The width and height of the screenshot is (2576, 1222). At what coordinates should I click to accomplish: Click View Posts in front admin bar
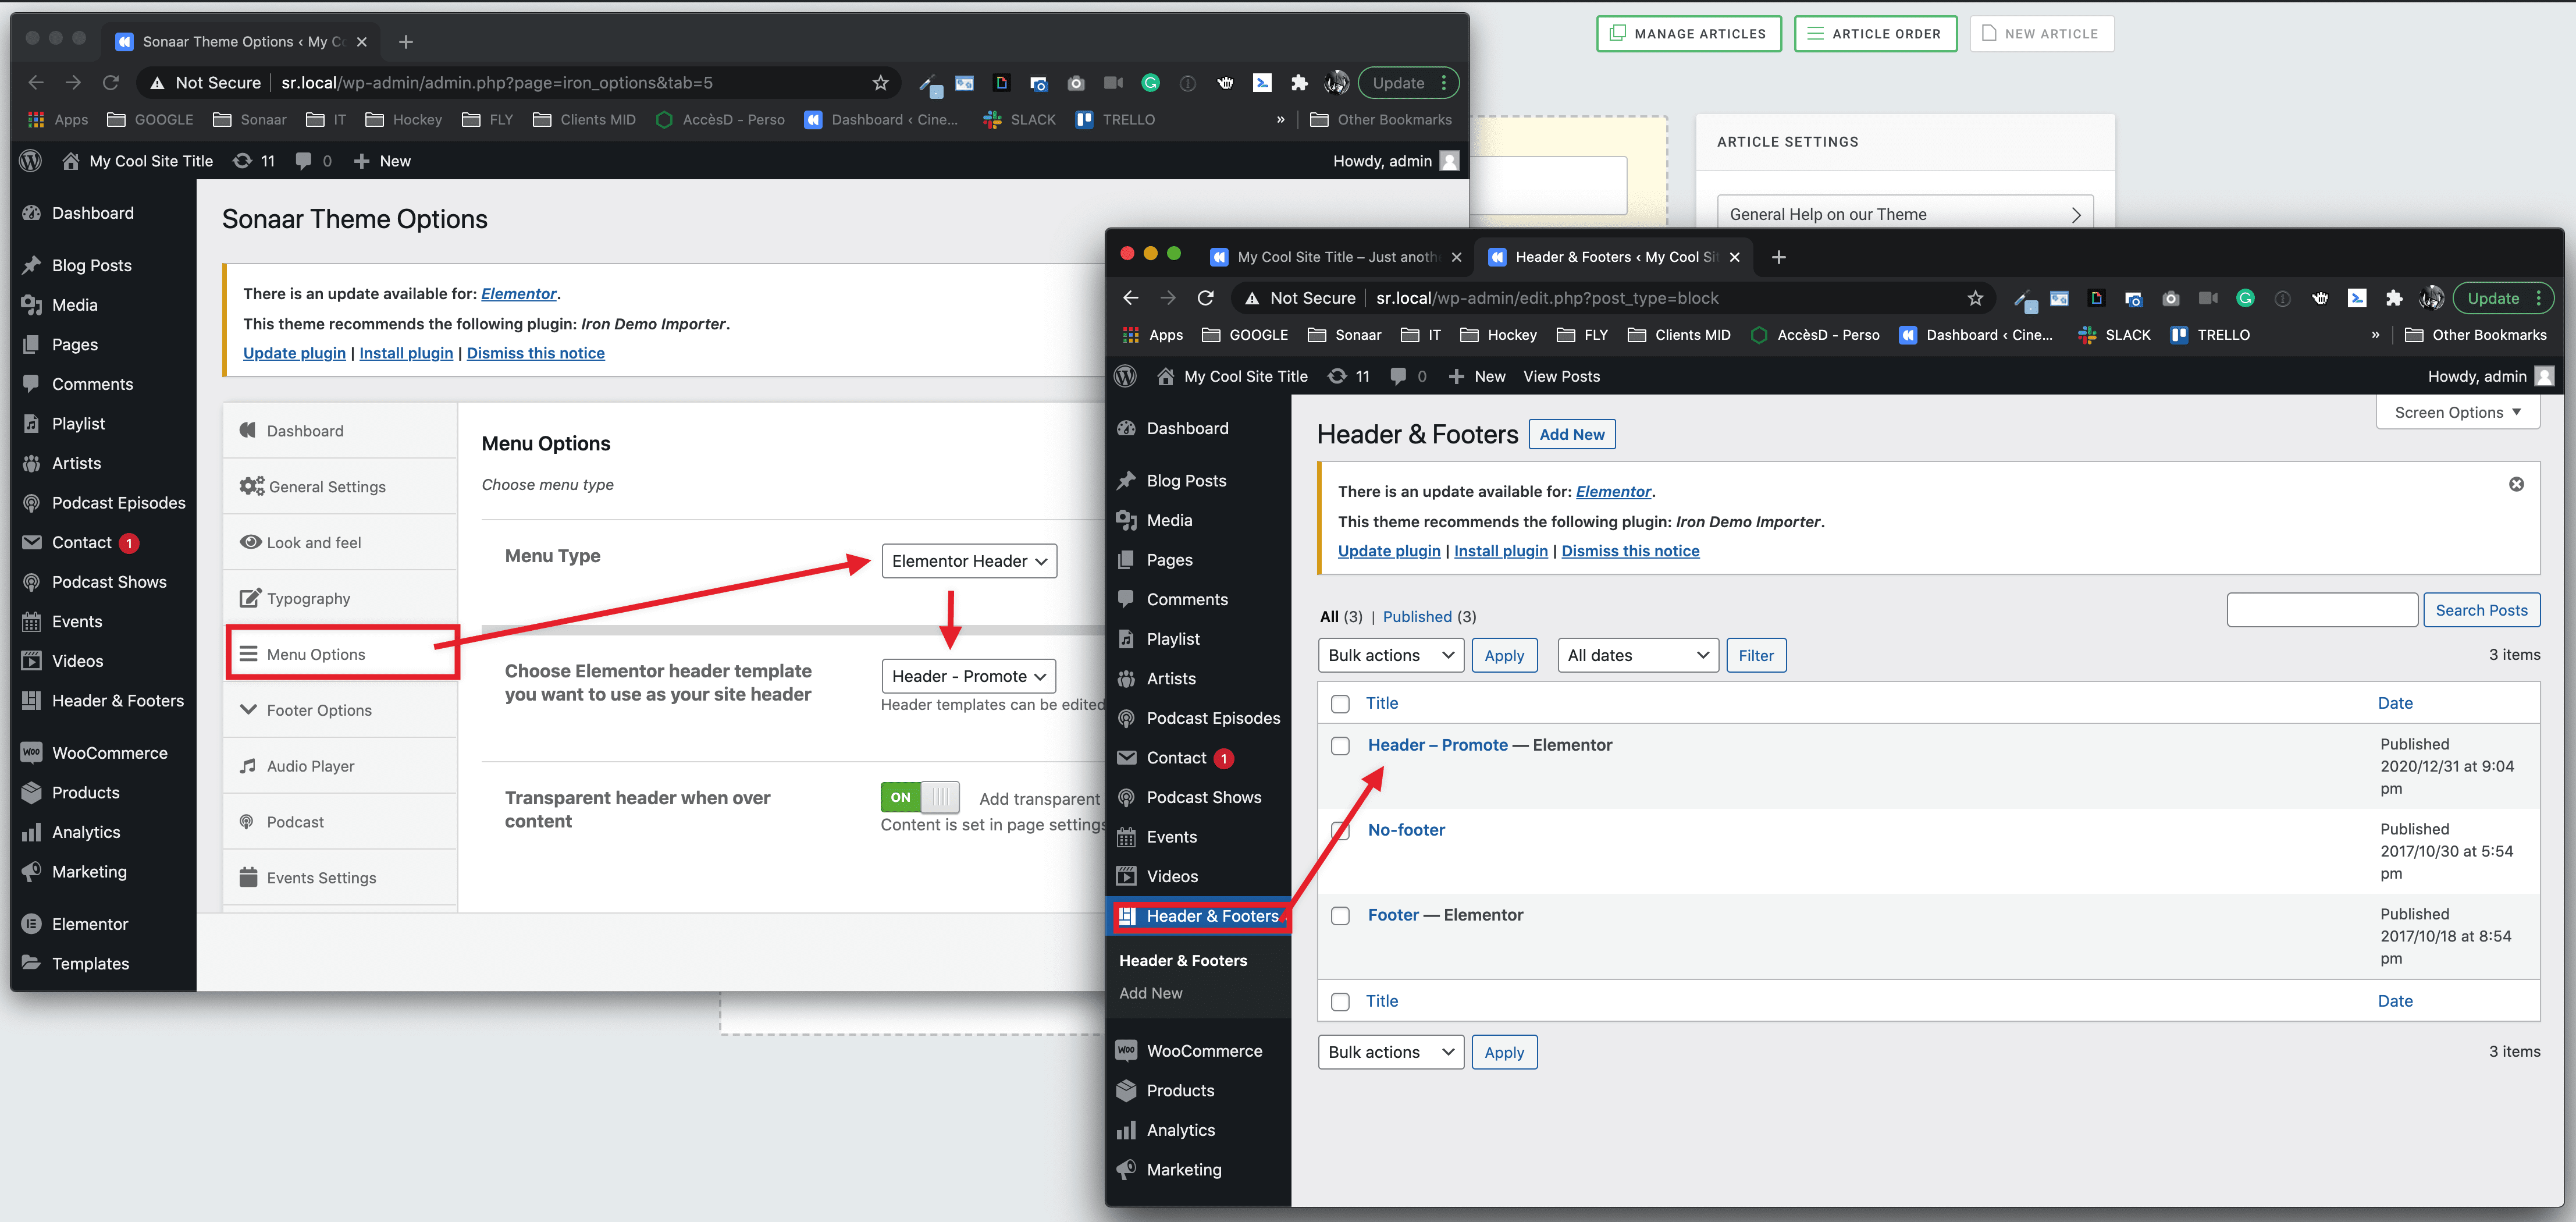1561,376
